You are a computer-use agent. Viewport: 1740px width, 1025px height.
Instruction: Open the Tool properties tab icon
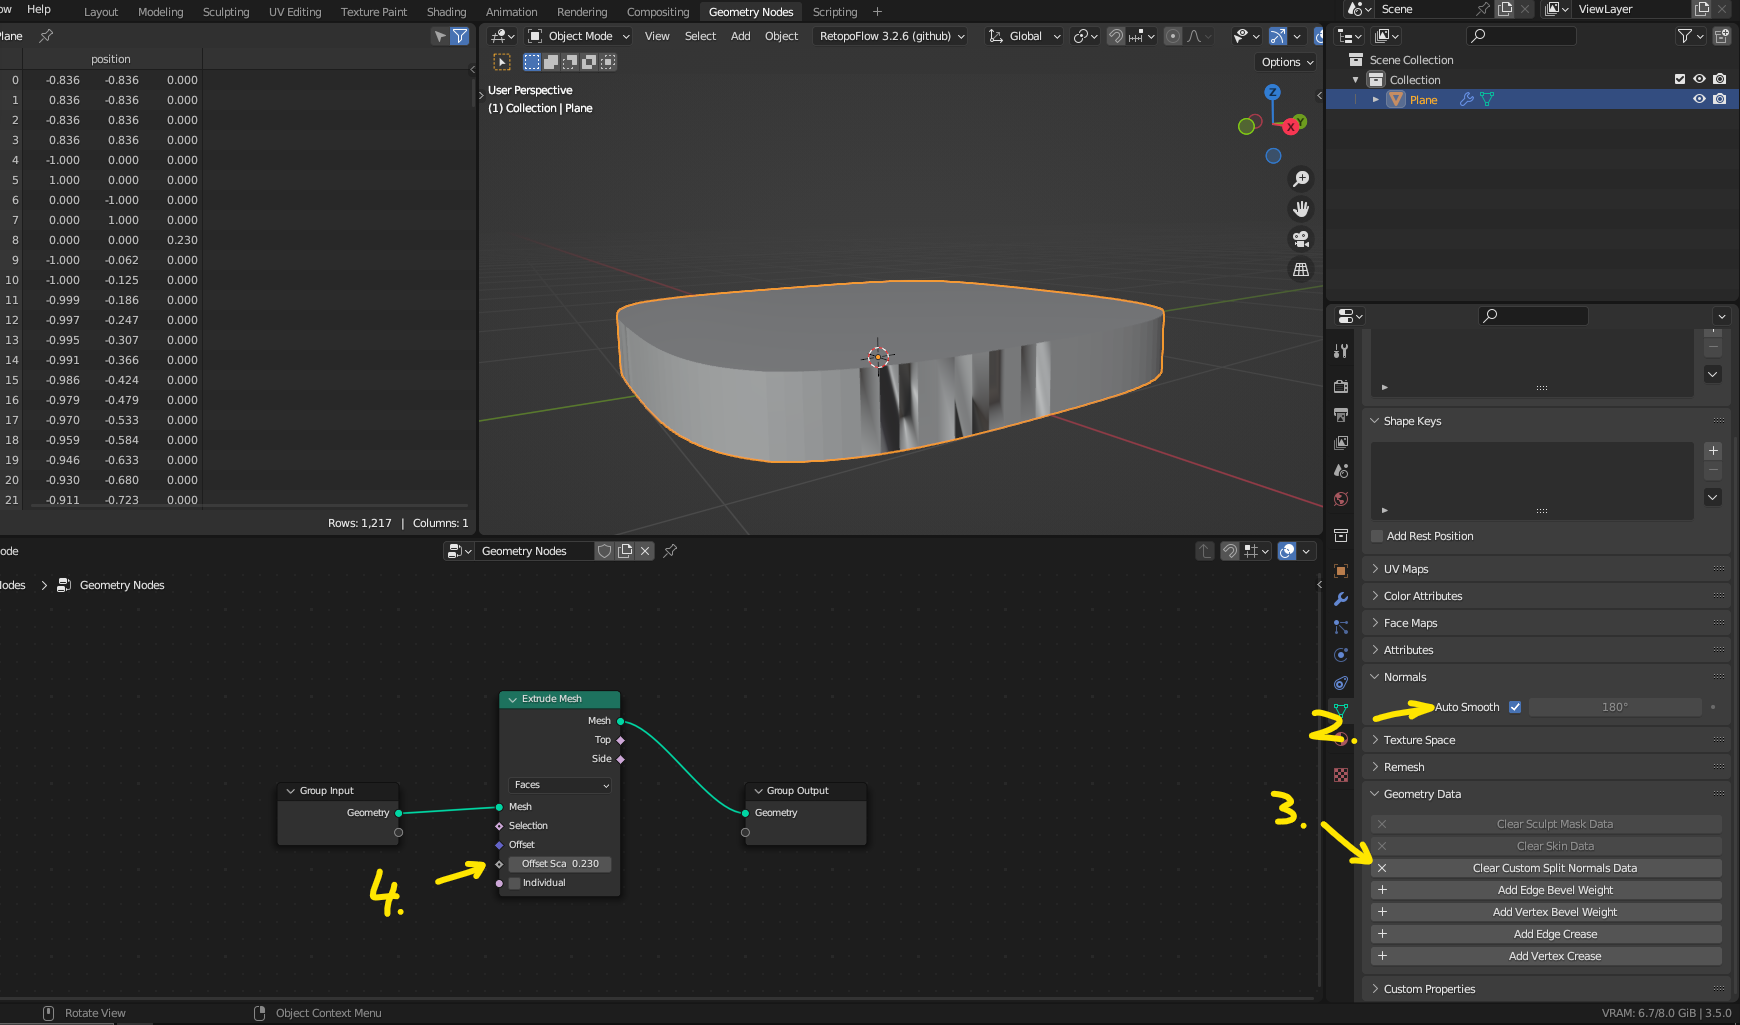pyautogui.click(x=1341, y=351)
